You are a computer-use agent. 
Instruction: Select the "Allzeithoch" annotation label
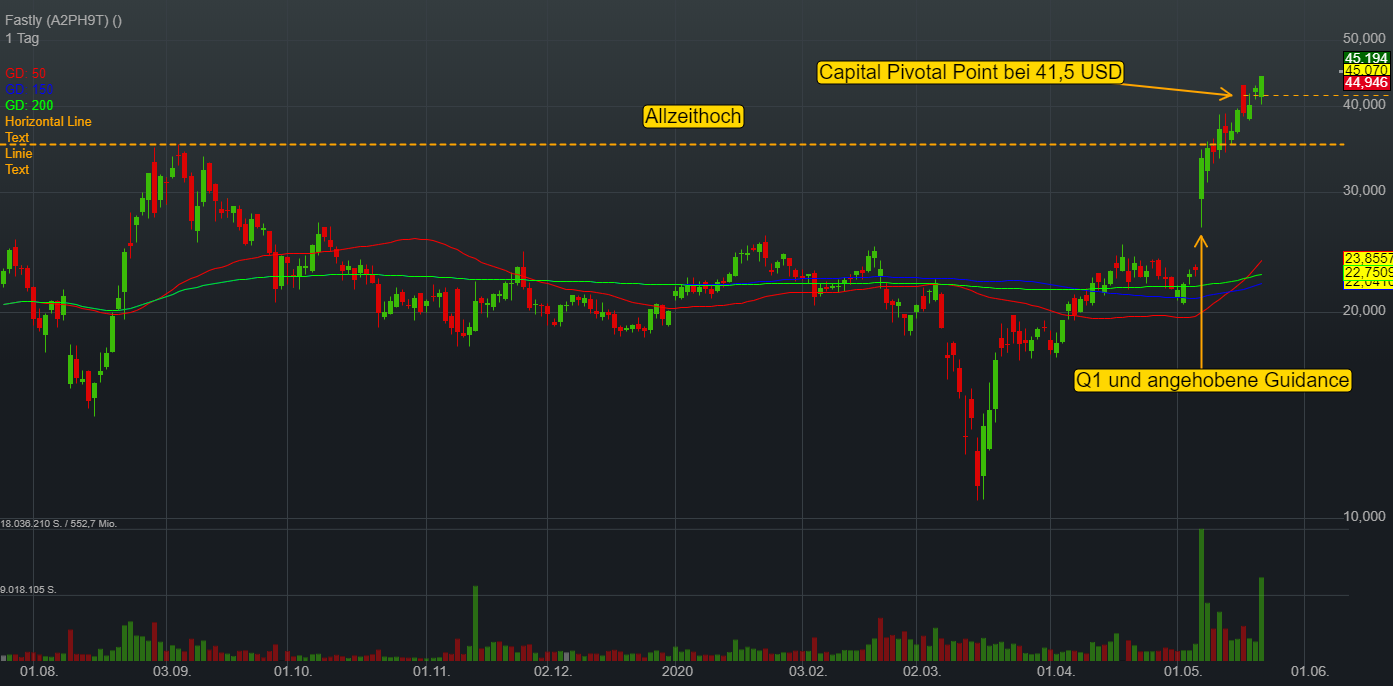pyautogui.click(x=693, y=117)
